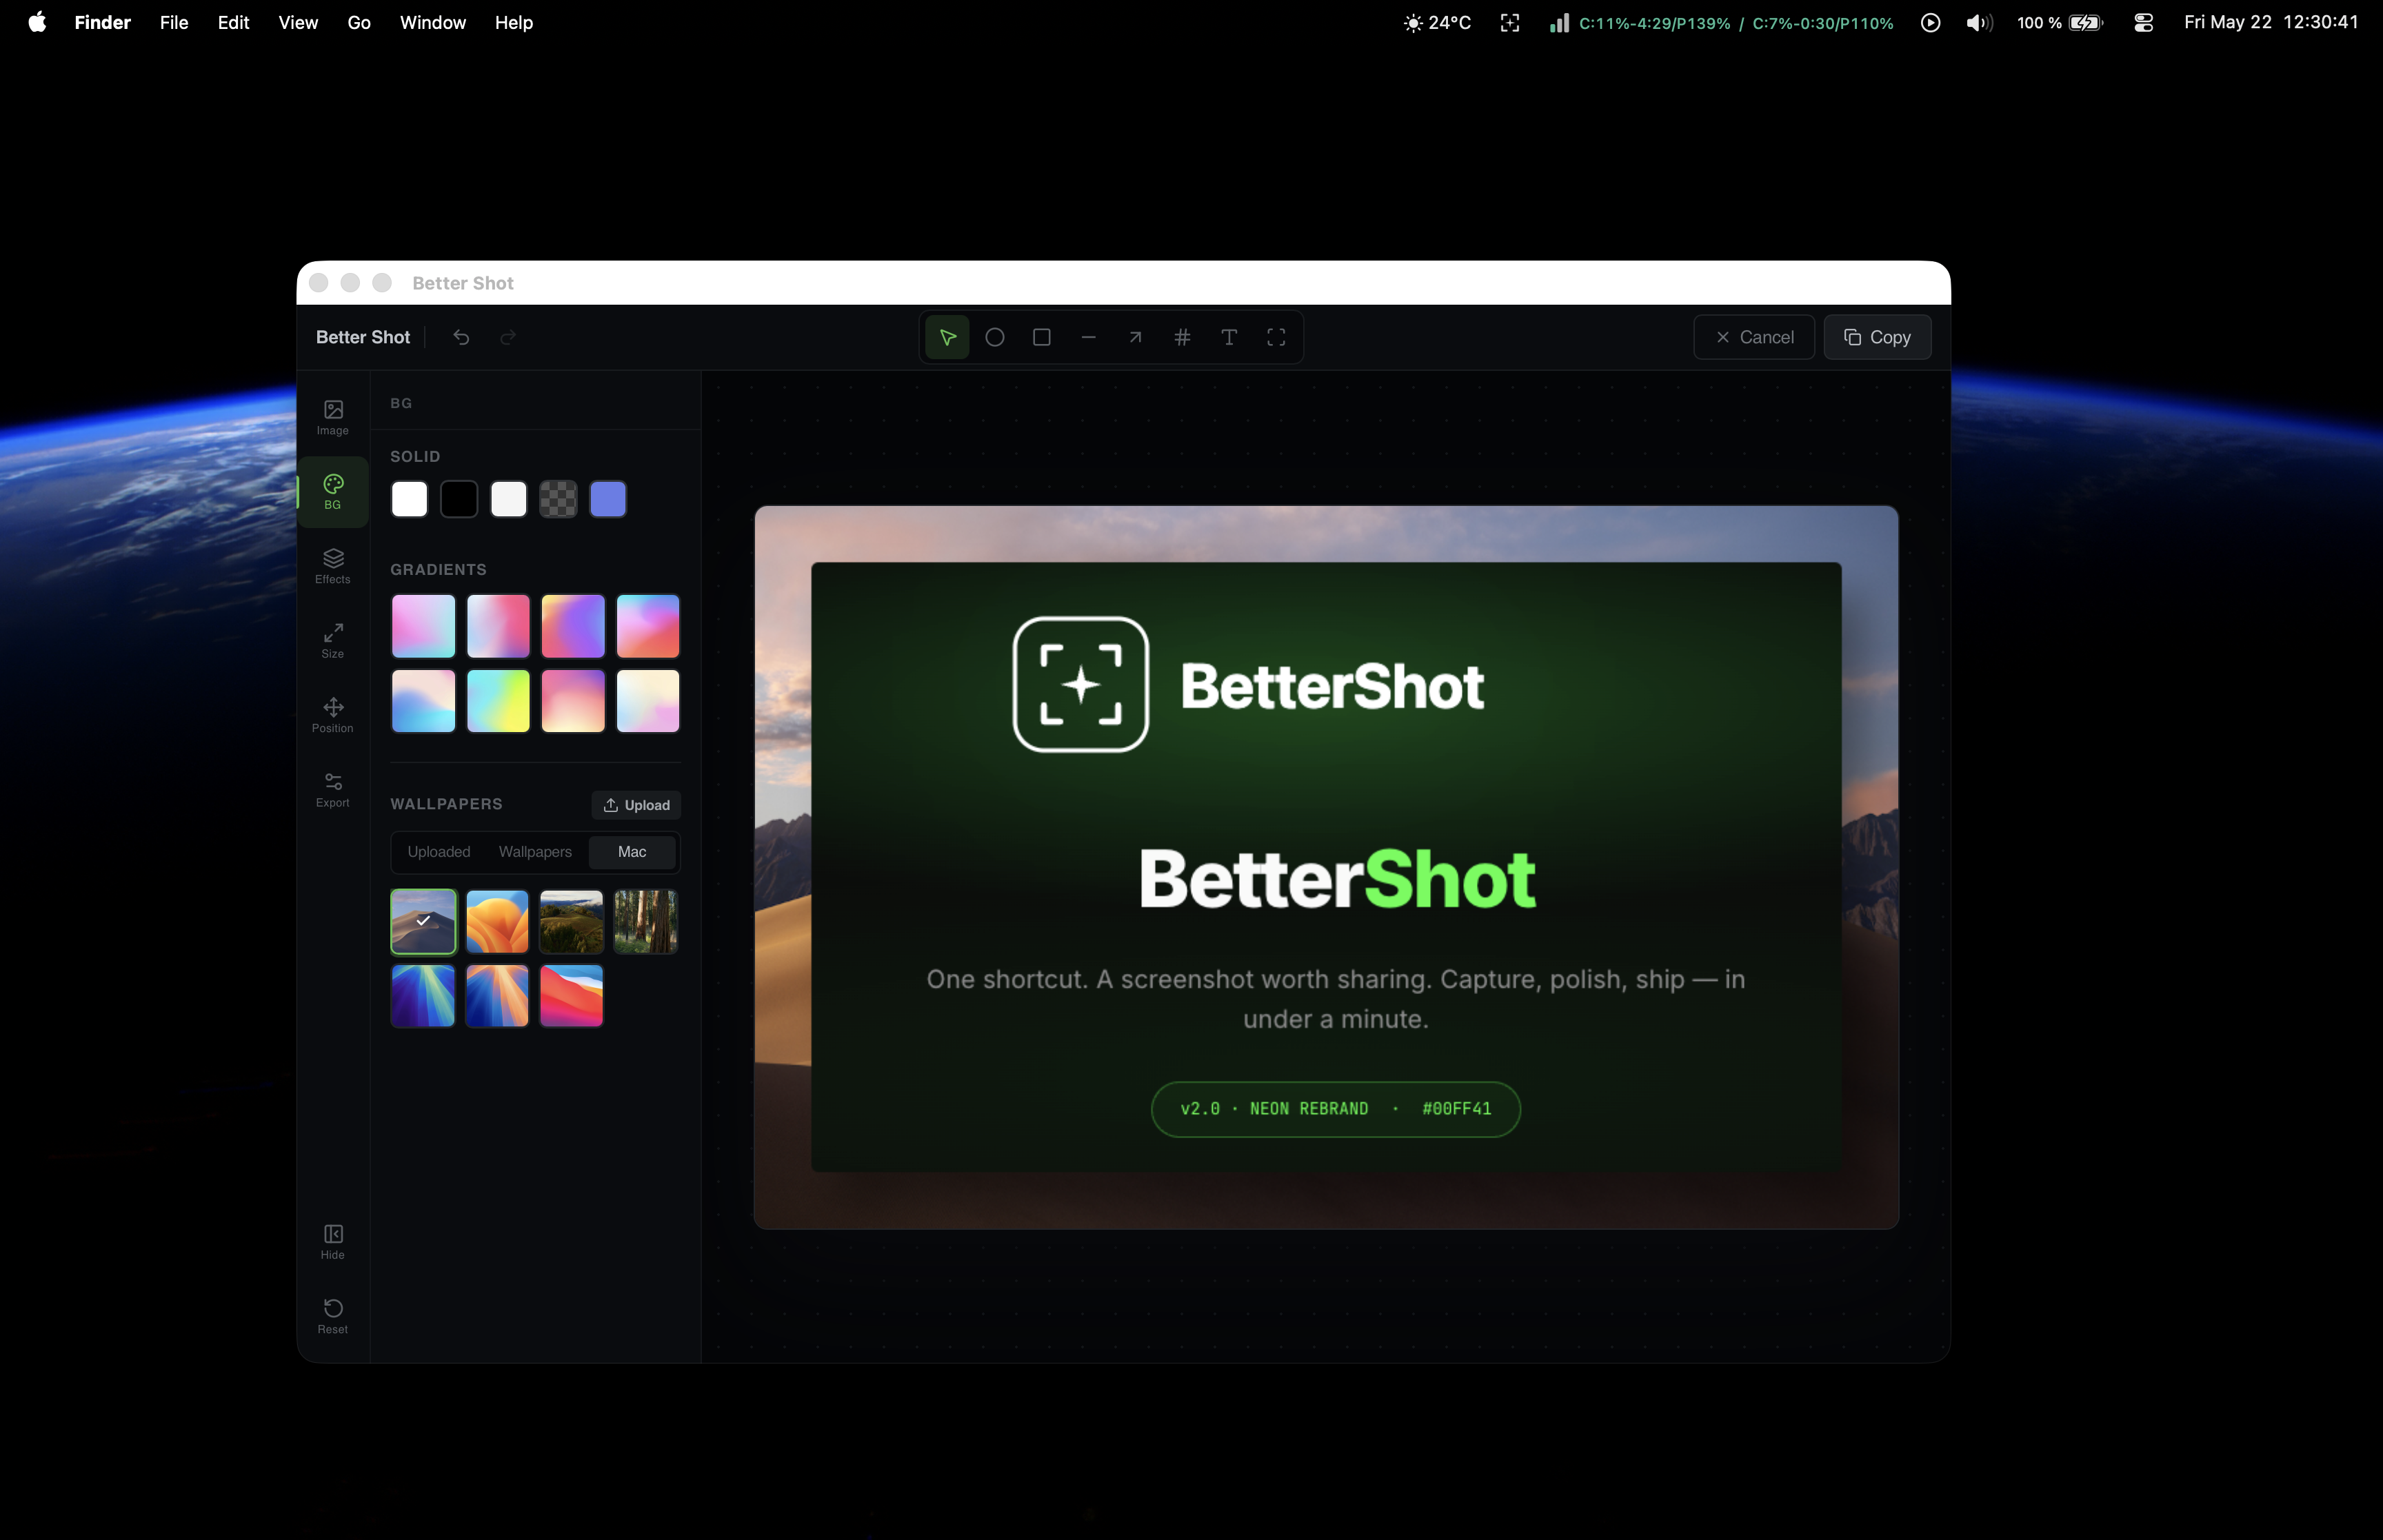Screen dimensions: 2383x1540
Task: Choose the blue-purple solid swatch
Action: coord(608,499)
